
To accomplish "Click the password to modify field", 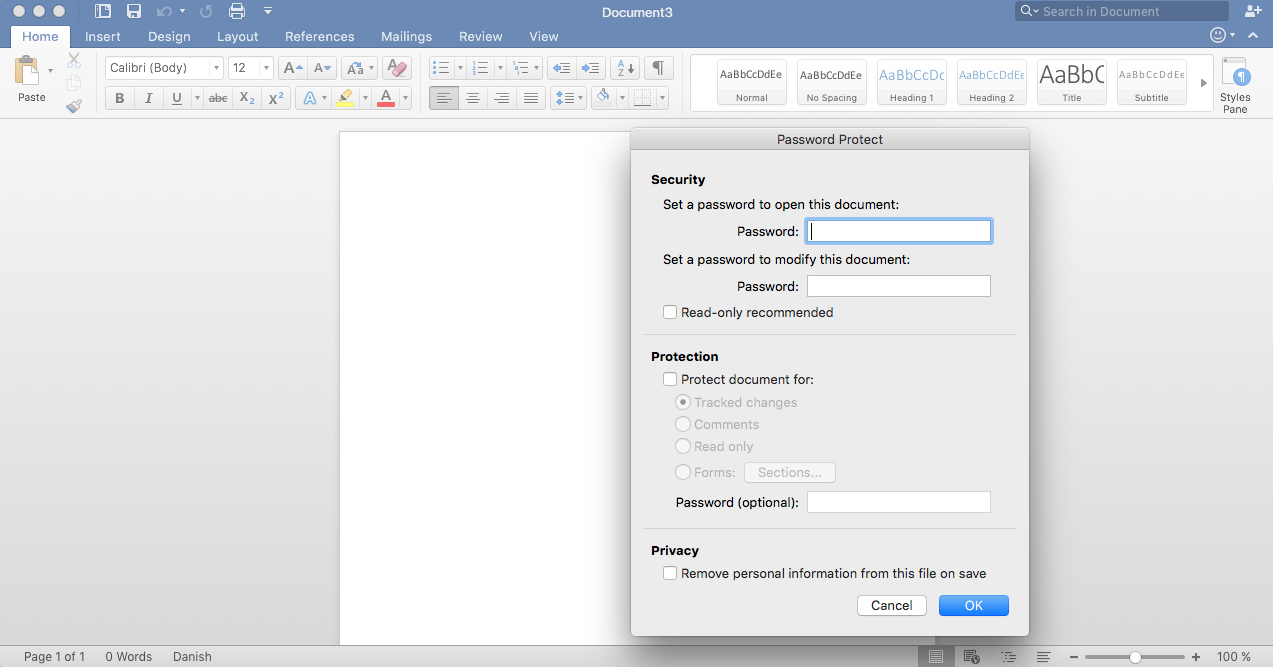I will [898, 287].
